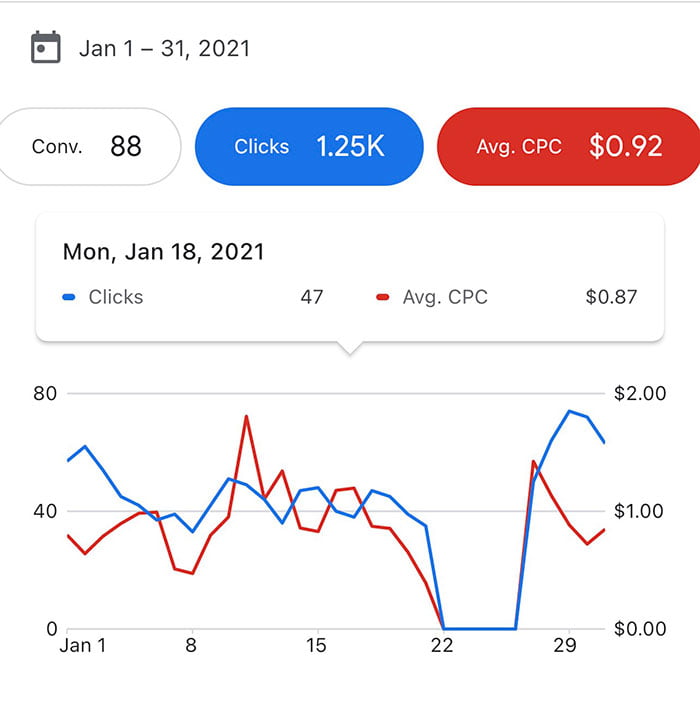Open the calendar date picker icon
Viewport: 700px width, 708px height.
click(46, 47)
